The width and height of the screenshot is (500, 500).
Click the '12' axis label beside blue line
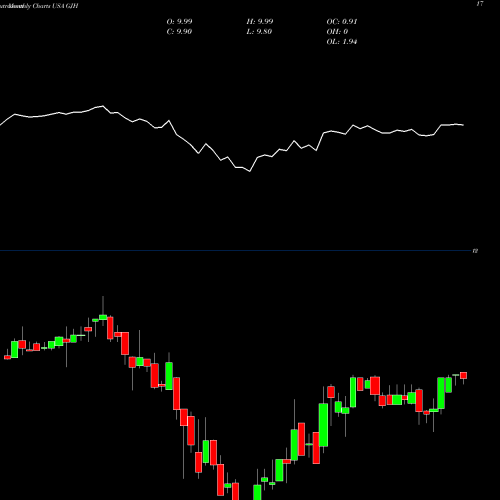(476, 251)
